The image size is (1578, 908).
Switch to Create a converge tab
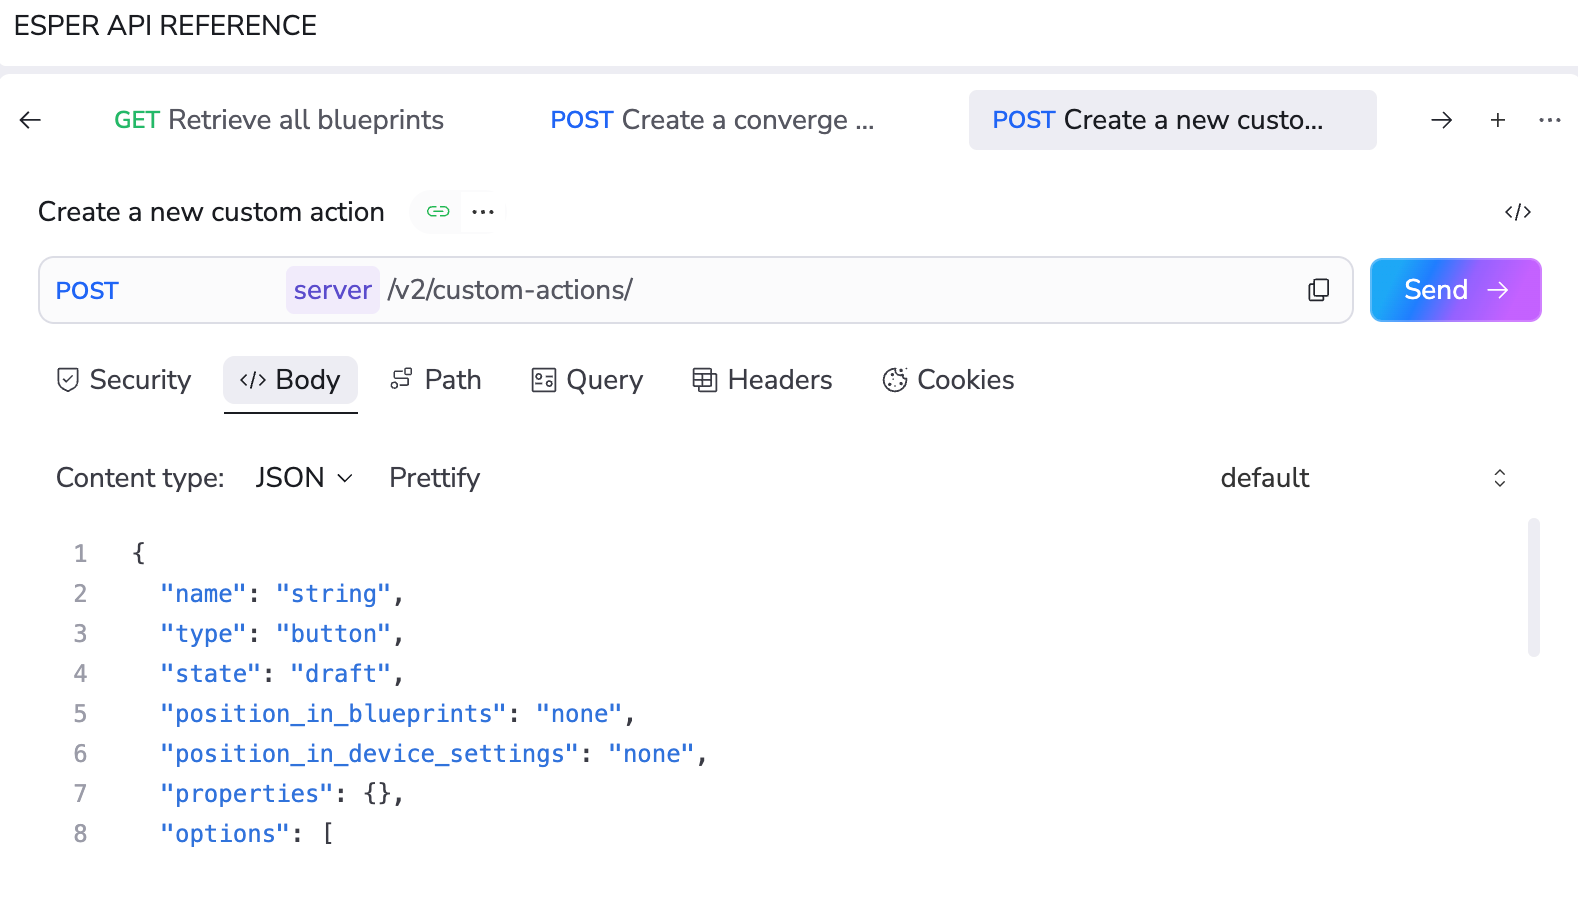(712, 120)
